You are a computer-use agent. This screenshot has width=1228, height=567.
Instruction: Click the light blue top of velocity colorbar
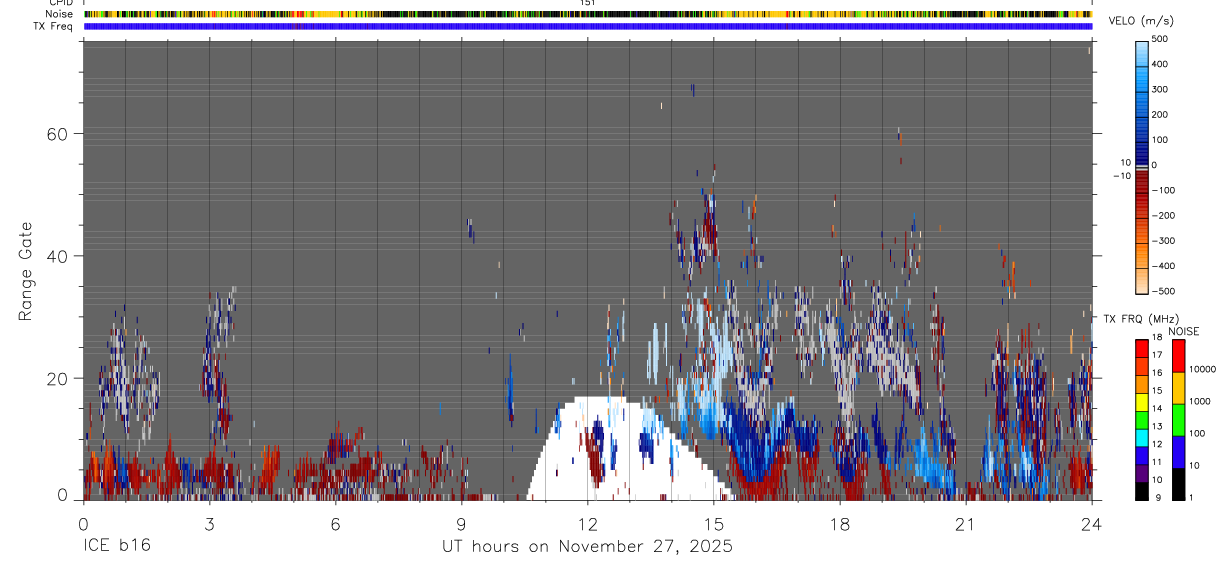tap(1142, 52)
